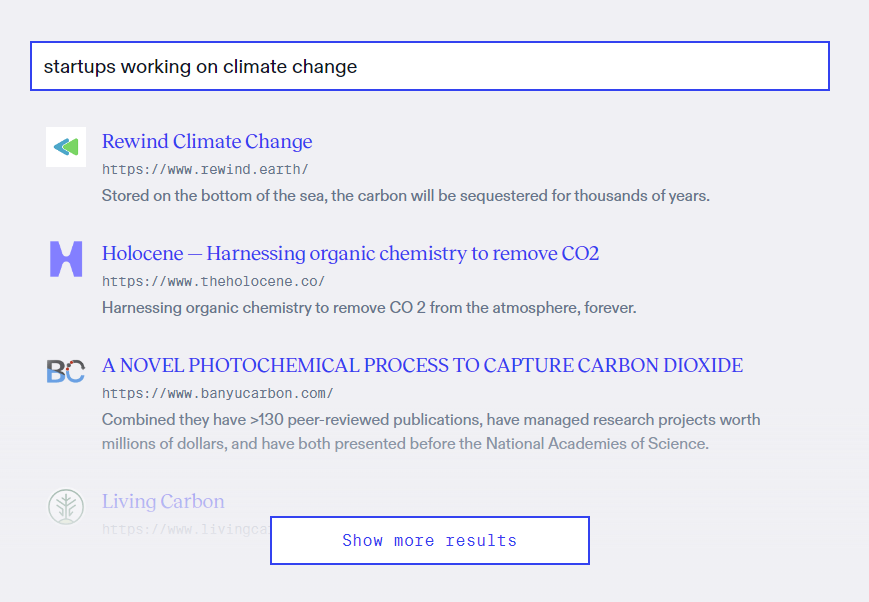Click the 'Combined they have >130 peer-reviewed publications' line

tap(430, 420)
